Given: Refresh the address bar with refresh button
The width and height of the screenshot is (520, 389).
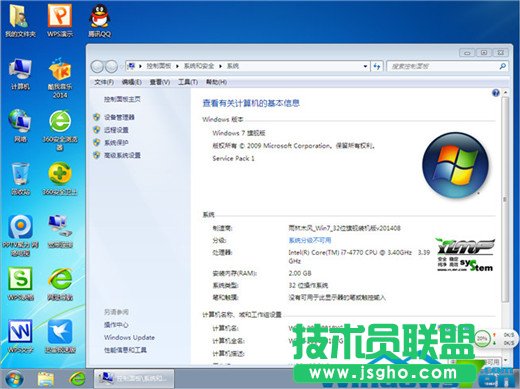Looking at the screenshot, I should pos(377,66).
